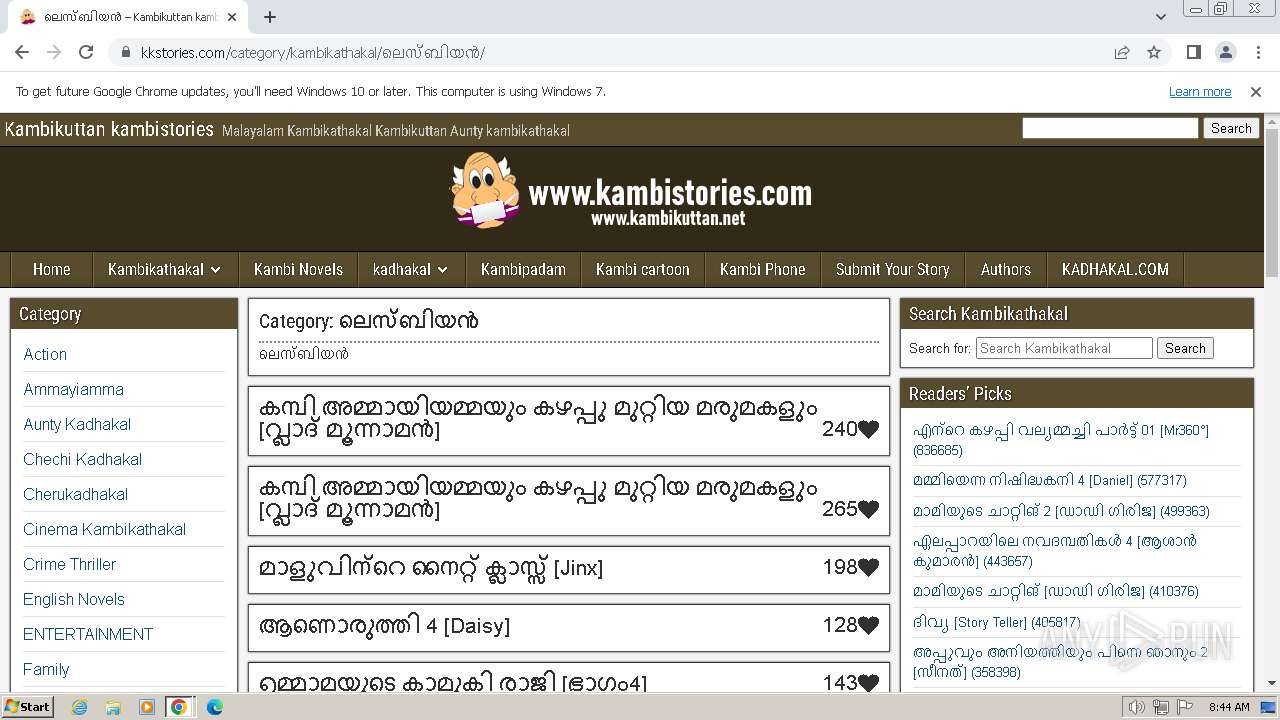The image size is (1280, 720).
Task: Click the browser forward arrow
Action: [x=54, y=52]
